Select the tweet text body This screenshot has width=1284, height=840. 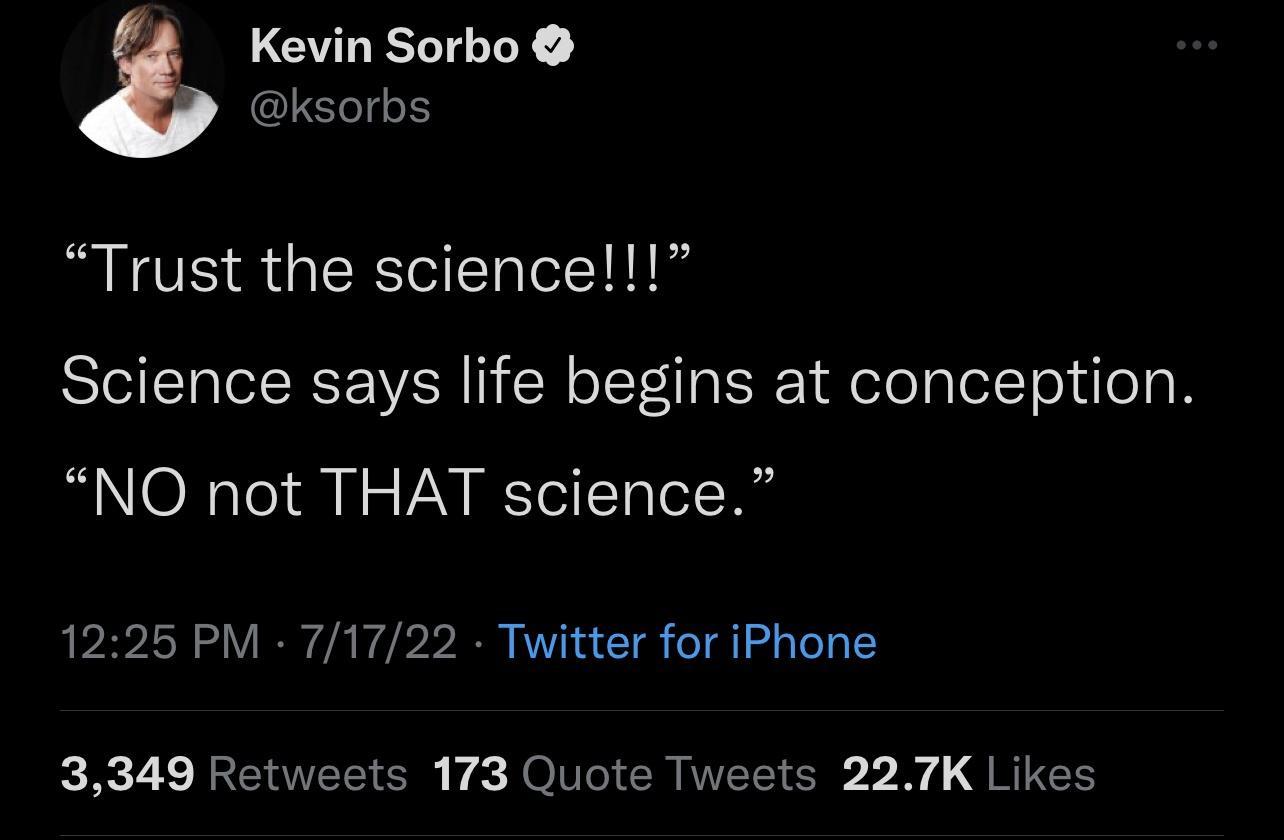628,380
